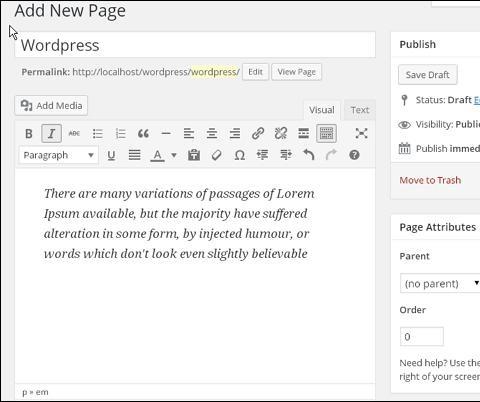Open text color picker dropdown arrow
The height and width of the screenshot is (402, 480).
[x=174, y=155]
